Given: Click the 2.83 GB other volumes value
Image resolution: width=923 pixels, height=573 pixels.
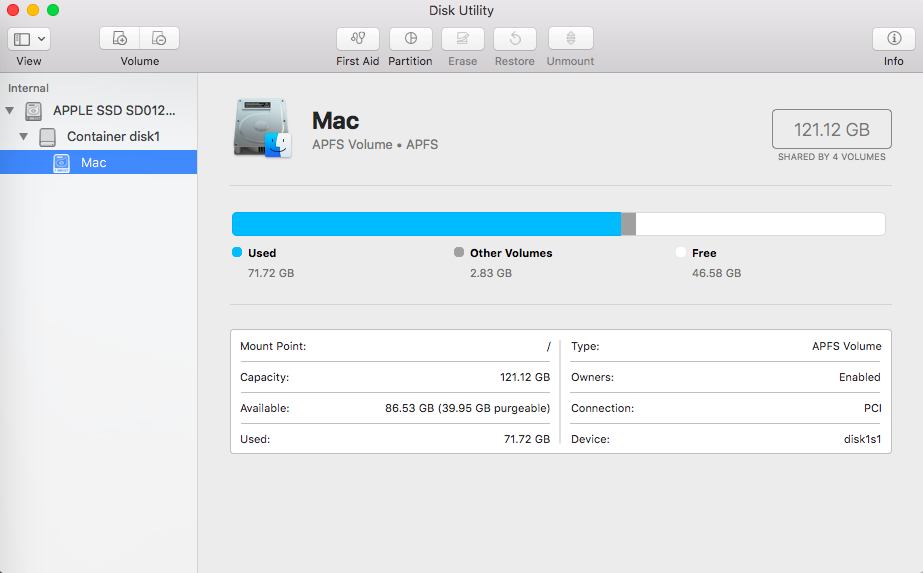Looking at the screenshot, I should click(x=491, y=273).
